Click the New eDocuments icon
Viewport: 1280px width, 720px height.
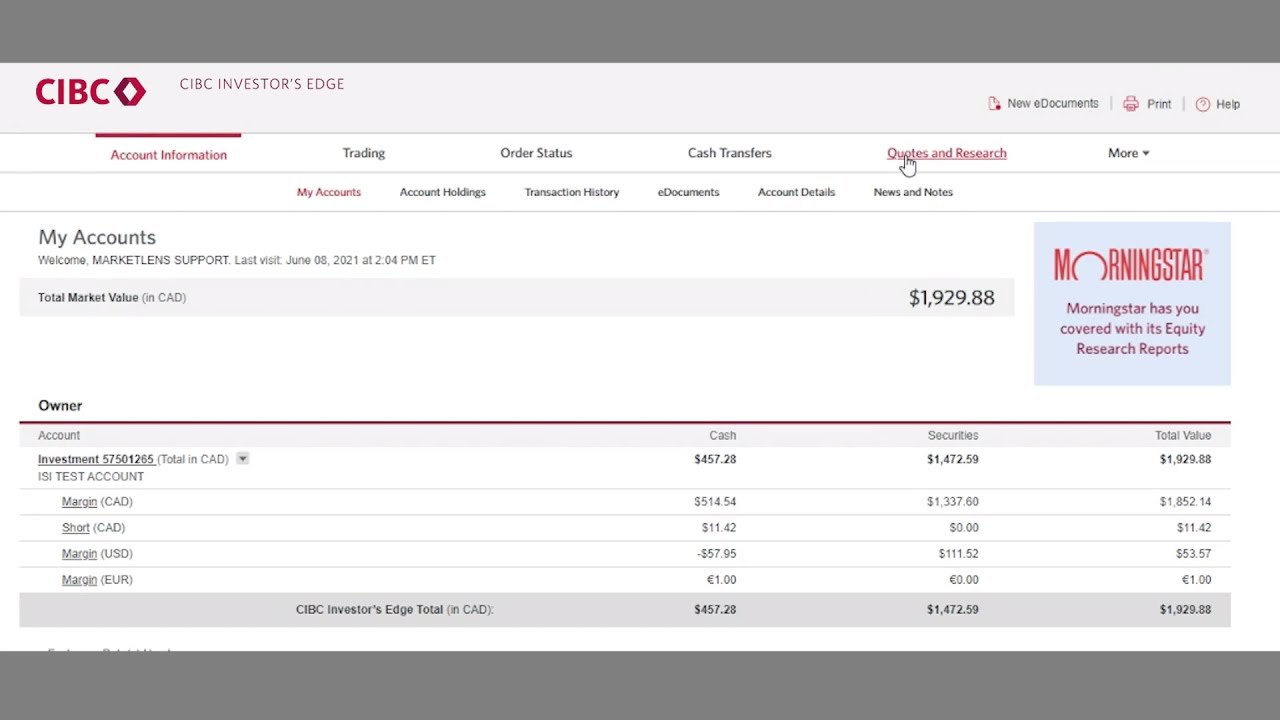tap(994, 104)
